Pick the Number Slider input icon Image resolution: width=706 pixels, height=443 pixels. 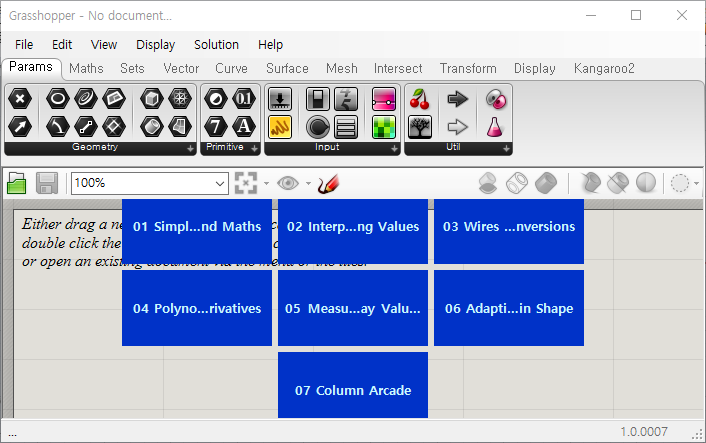[x=280, y=99]
